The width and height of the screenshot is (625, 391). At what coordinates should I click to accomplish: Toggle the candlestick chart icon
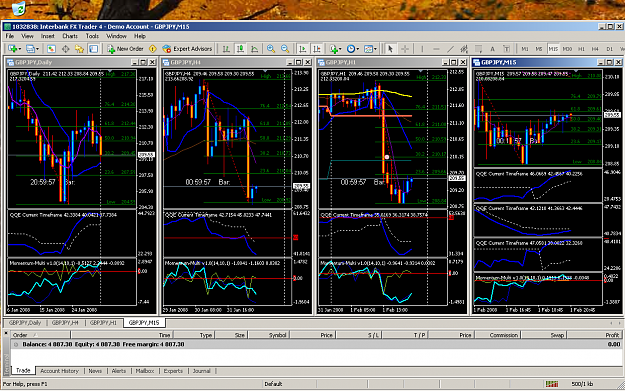(x=240, y=49)
